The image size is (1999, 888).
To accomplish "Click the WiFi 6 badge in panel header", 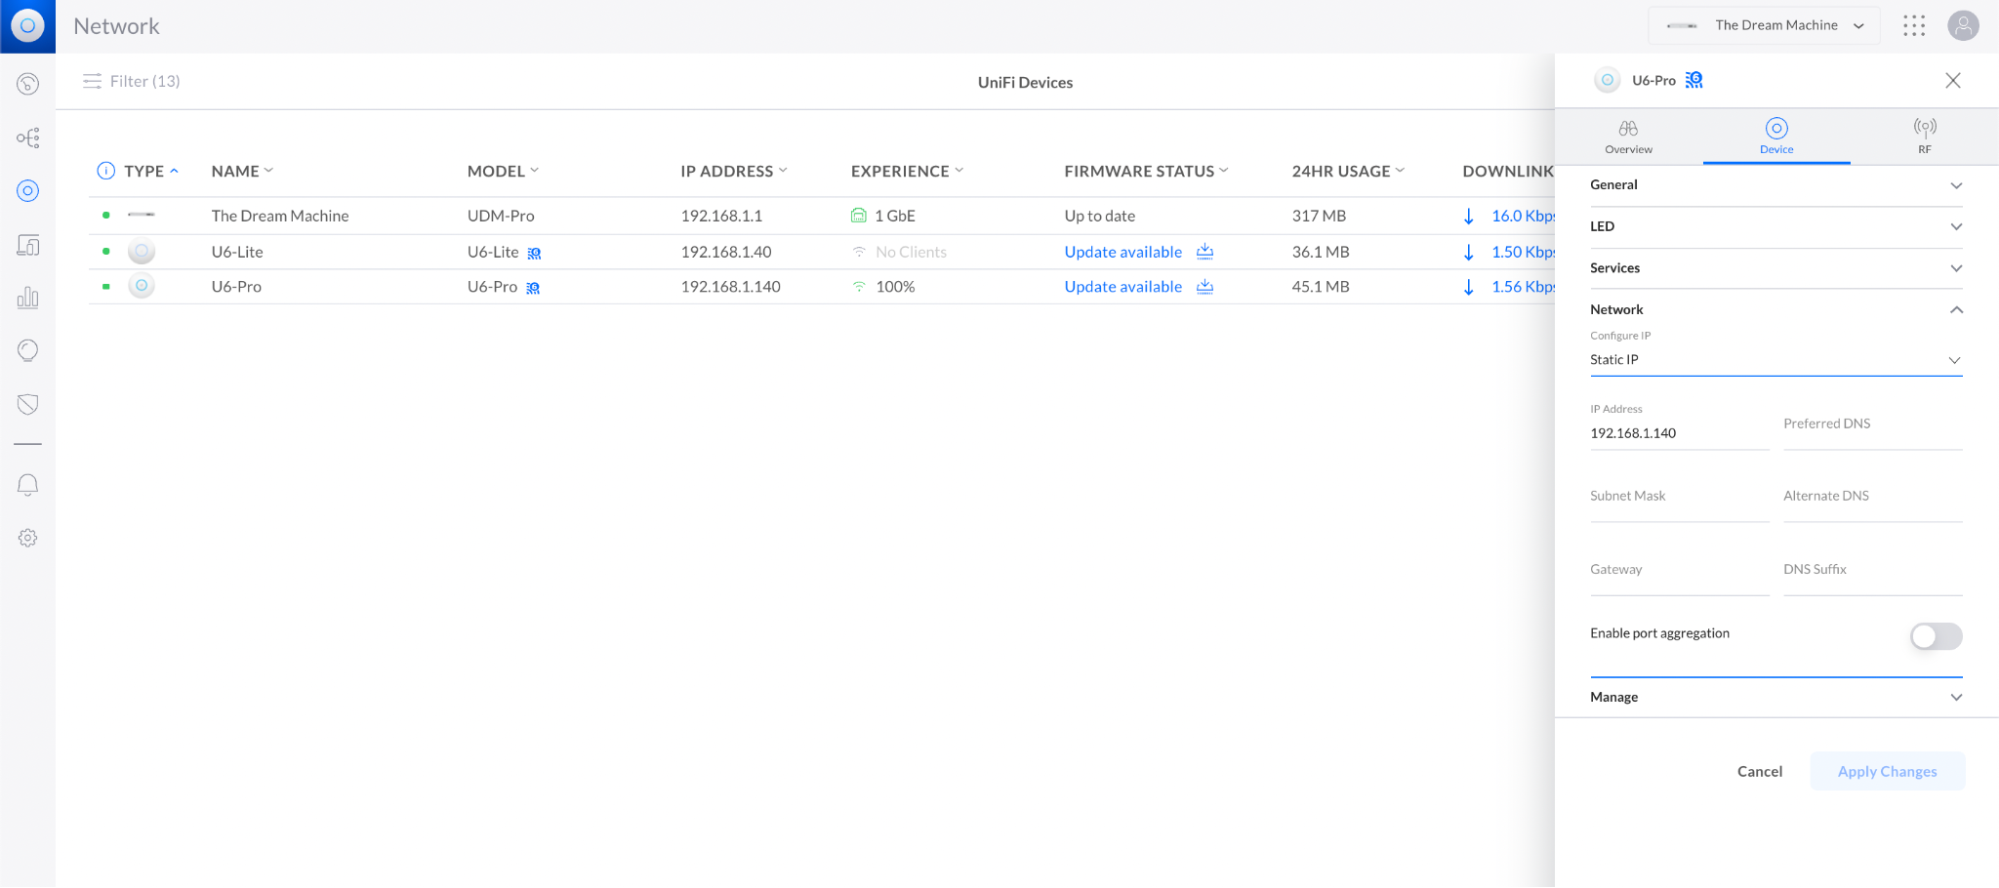I will [x=1694, y=80].
